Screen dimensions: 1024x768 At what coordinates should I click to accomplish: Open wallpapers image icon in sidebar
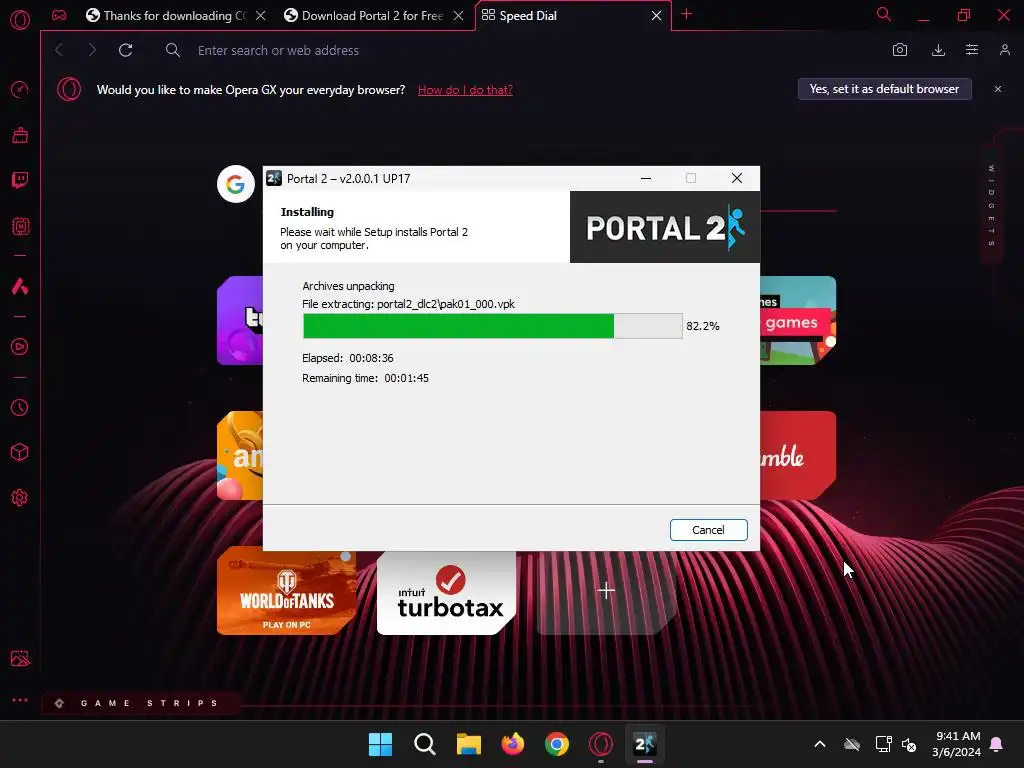pyautogui.click(x=20, y=658)
